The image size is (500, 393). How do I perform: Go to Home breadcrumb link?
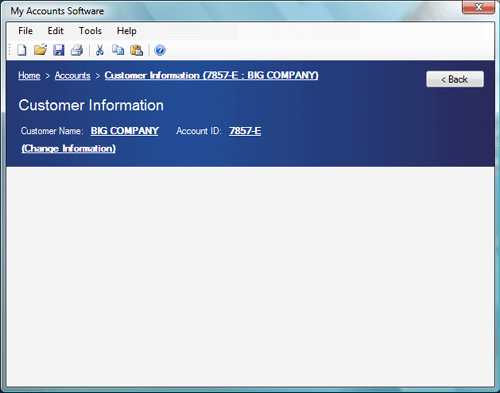point(29,76)
